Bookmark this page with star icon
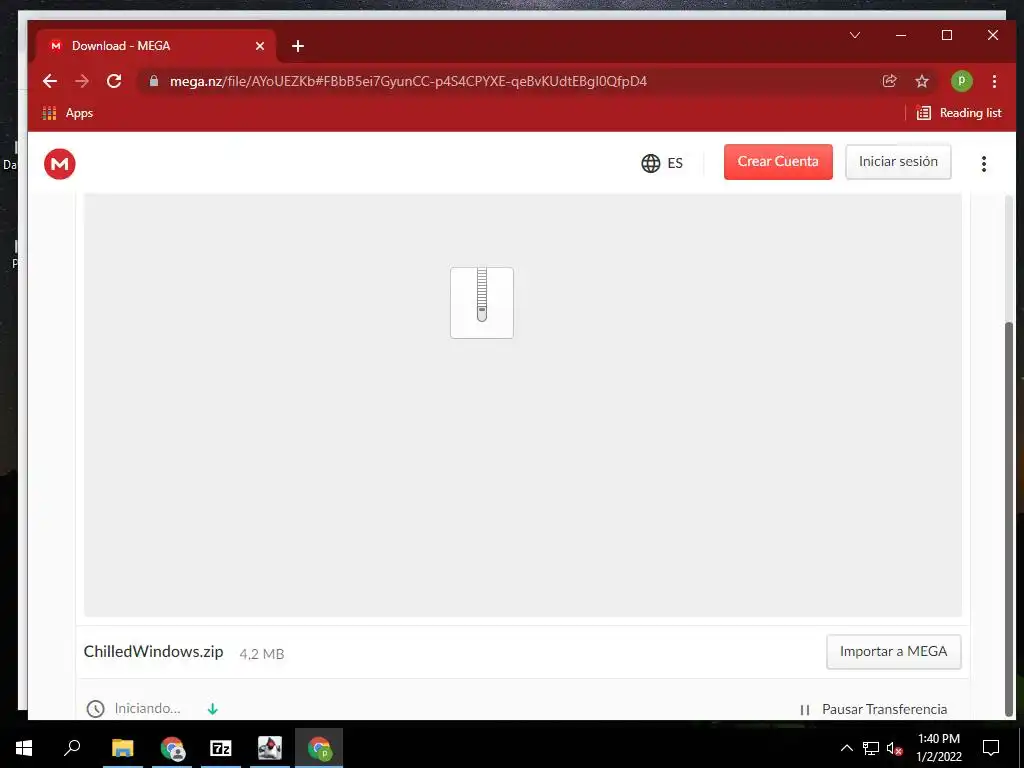This screenshot has height=768, width=1024. [x=921, y=81]
